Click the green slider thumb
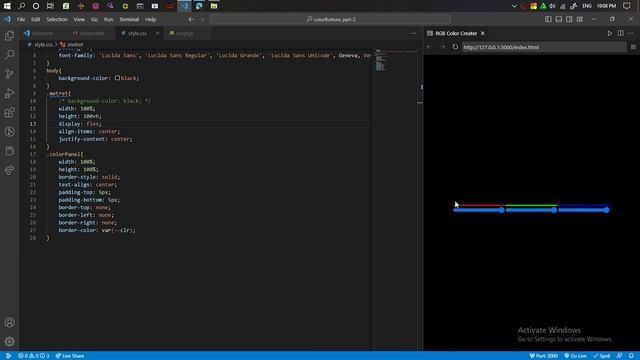The height and width of the screenshot is (360, 640). (554, 210)
